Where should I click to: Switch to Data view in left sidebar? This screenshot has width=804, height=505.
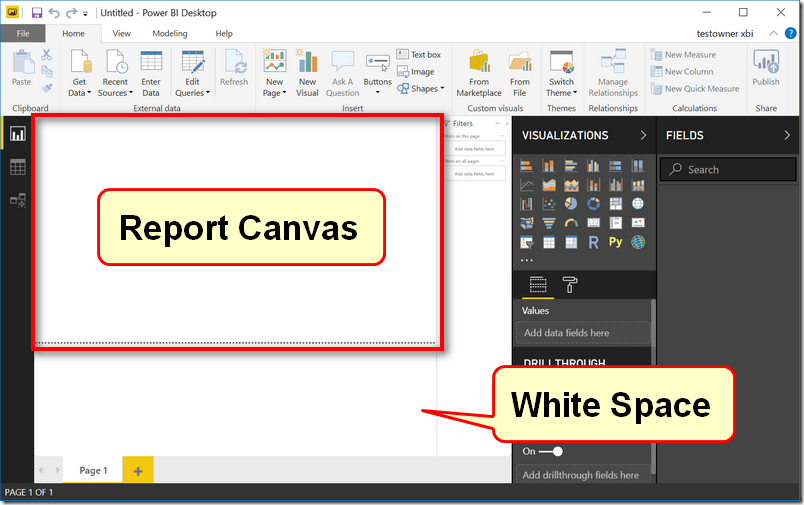click(17, 167)
